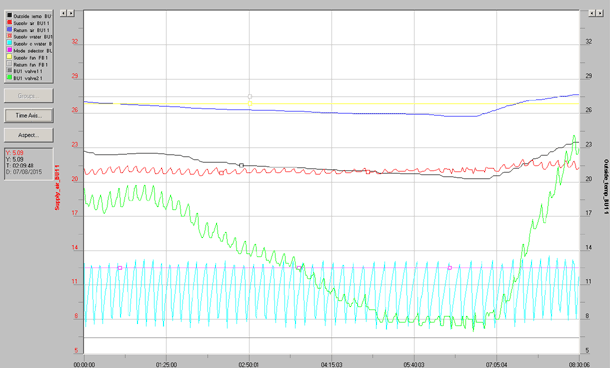Open the Time Axis settings
610x368 pixels.
pos(28,115)
